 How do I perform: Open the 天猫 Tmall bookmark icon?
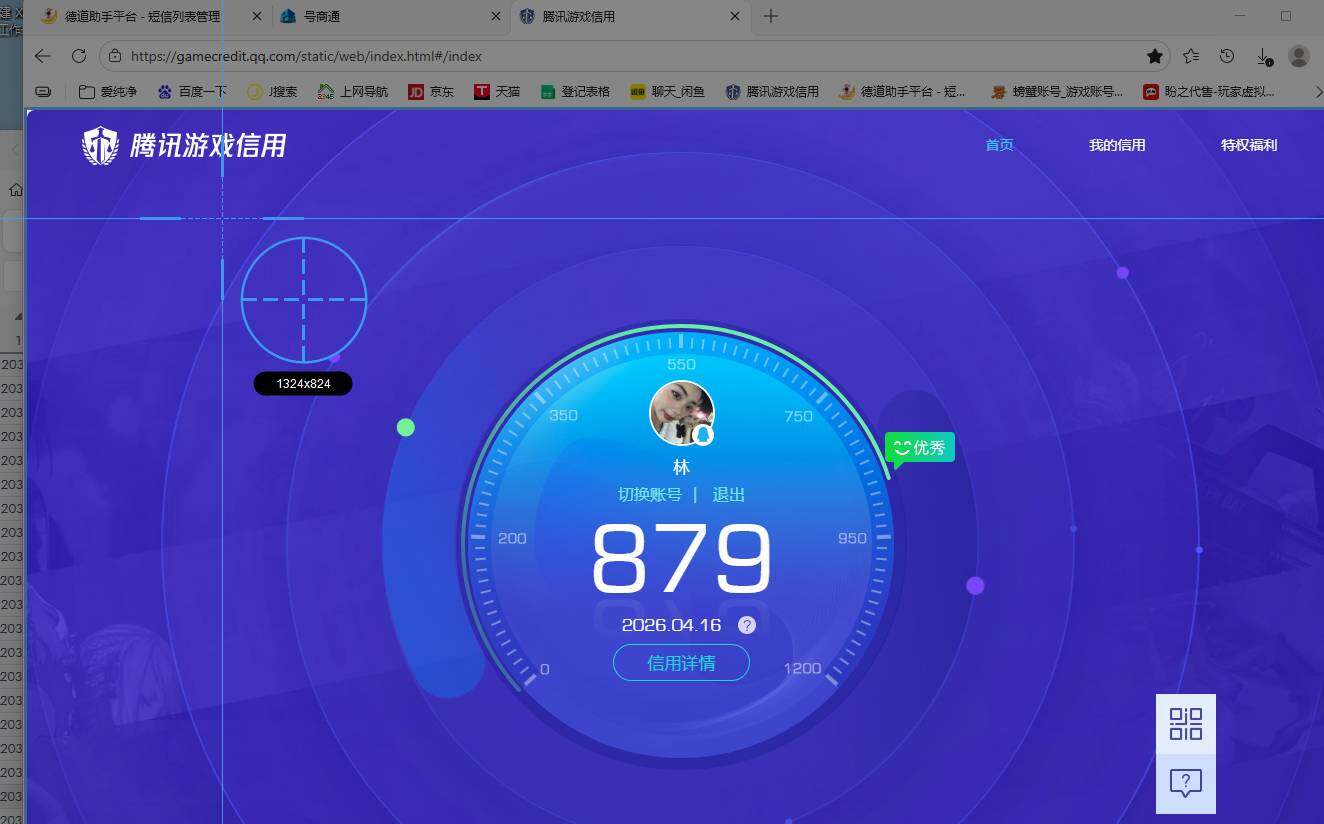click(x=482, y=91)
